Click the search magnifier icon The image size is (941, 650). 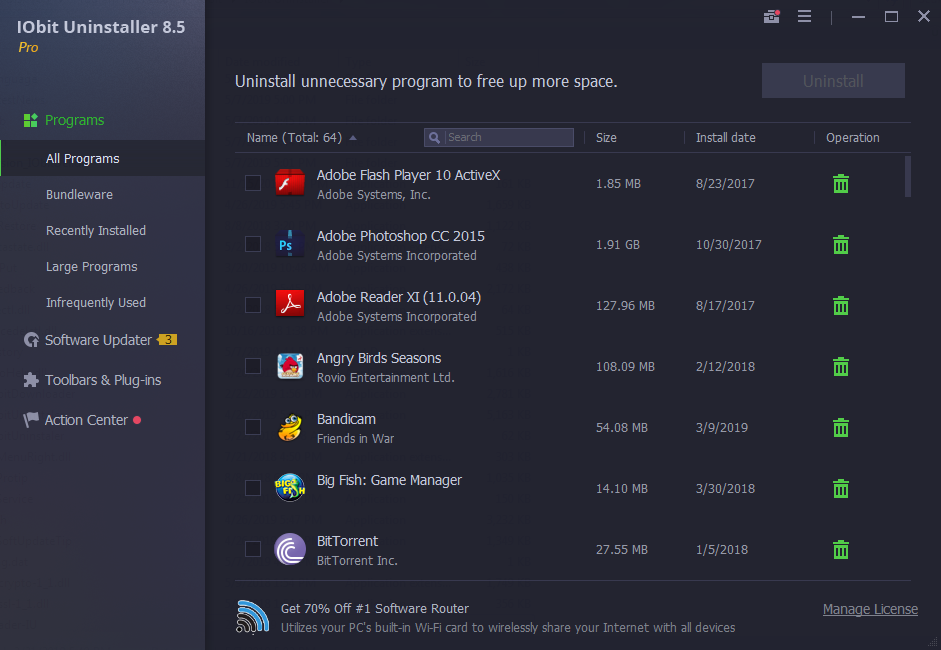tap(434, 137)
